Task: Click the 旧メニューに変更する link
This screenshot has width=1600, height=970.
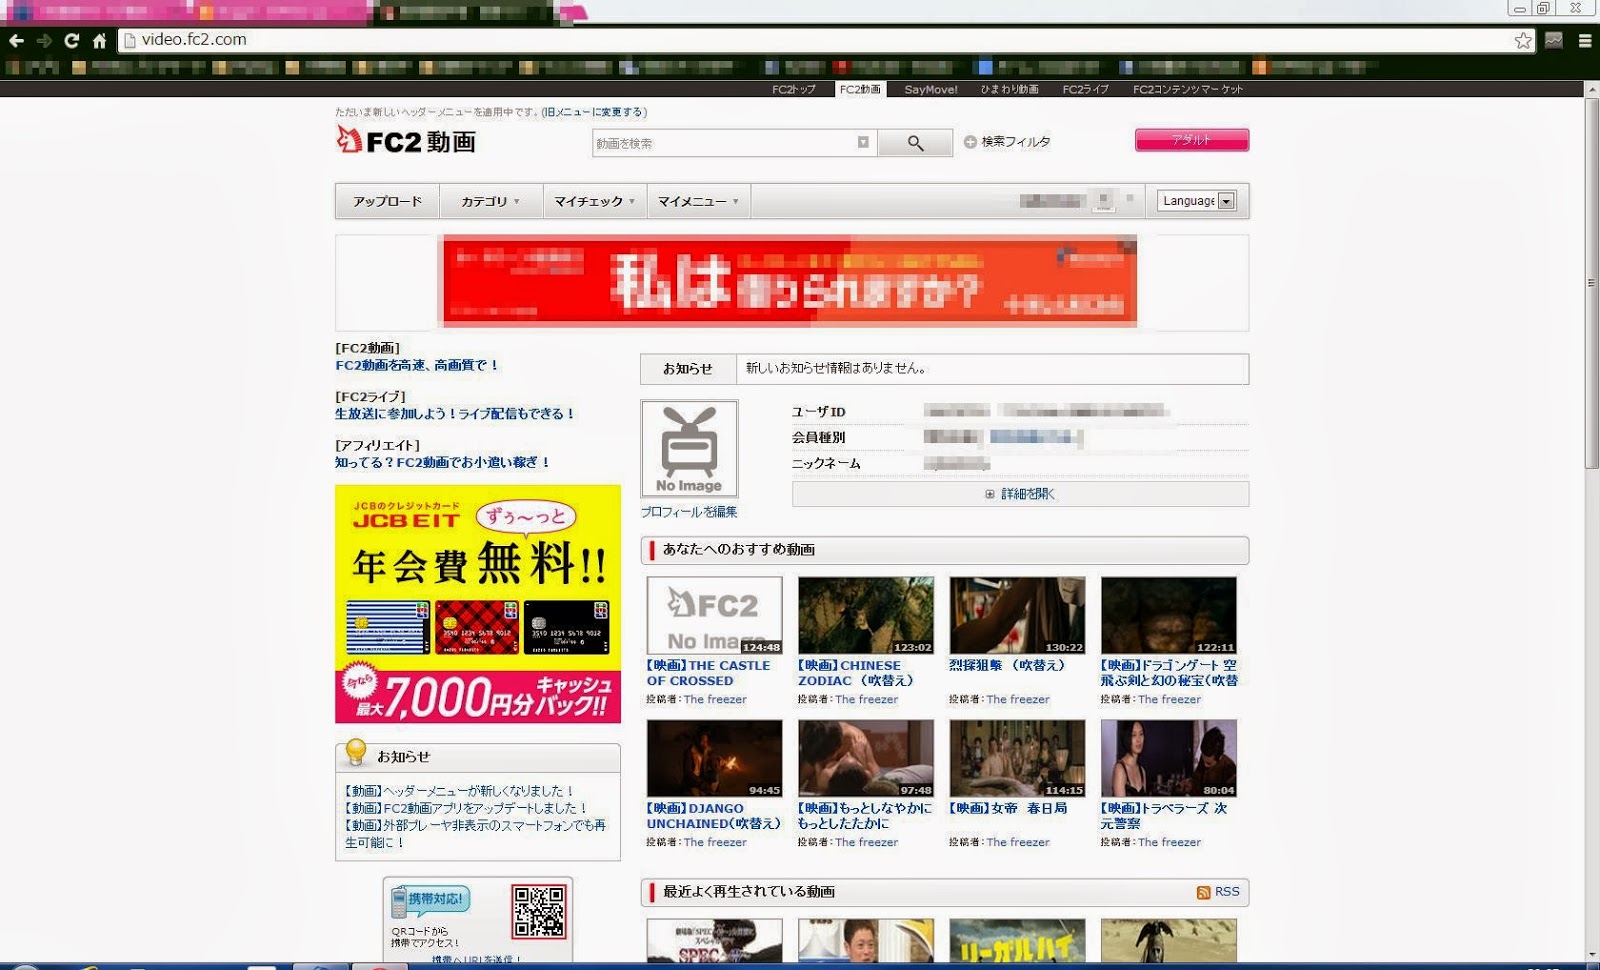Action: [594, 112]
